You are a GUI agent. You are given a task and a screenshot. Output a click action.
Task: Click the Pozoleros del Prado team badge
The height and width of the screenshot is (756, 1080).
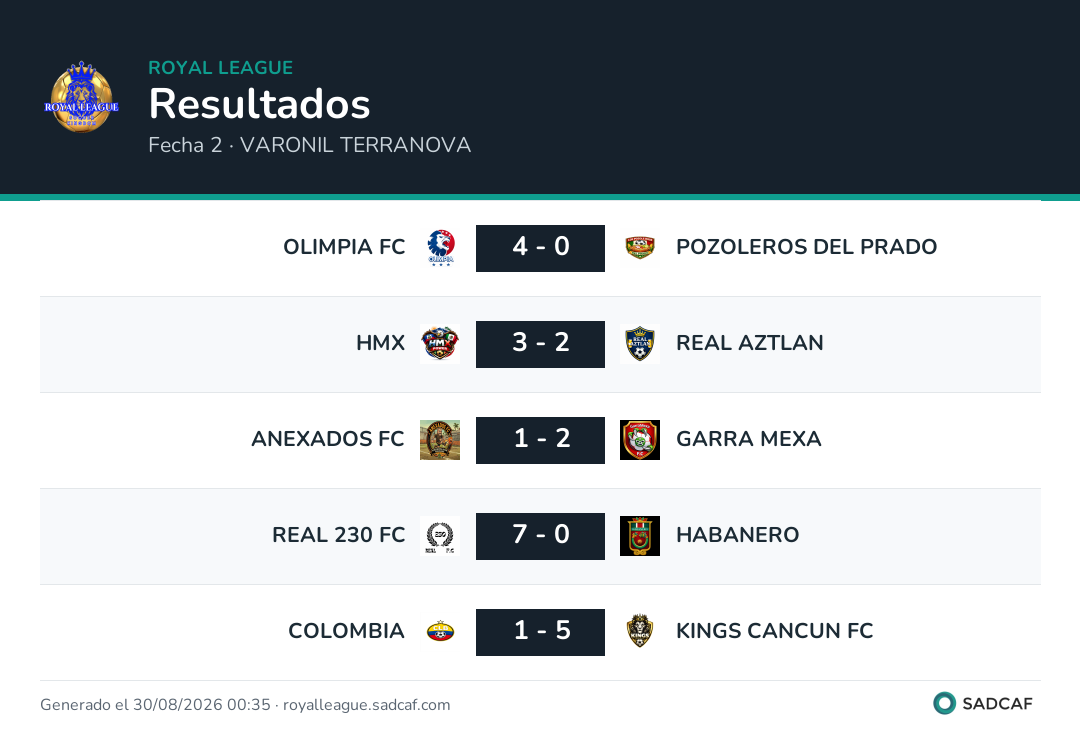(x=640, y=247)
